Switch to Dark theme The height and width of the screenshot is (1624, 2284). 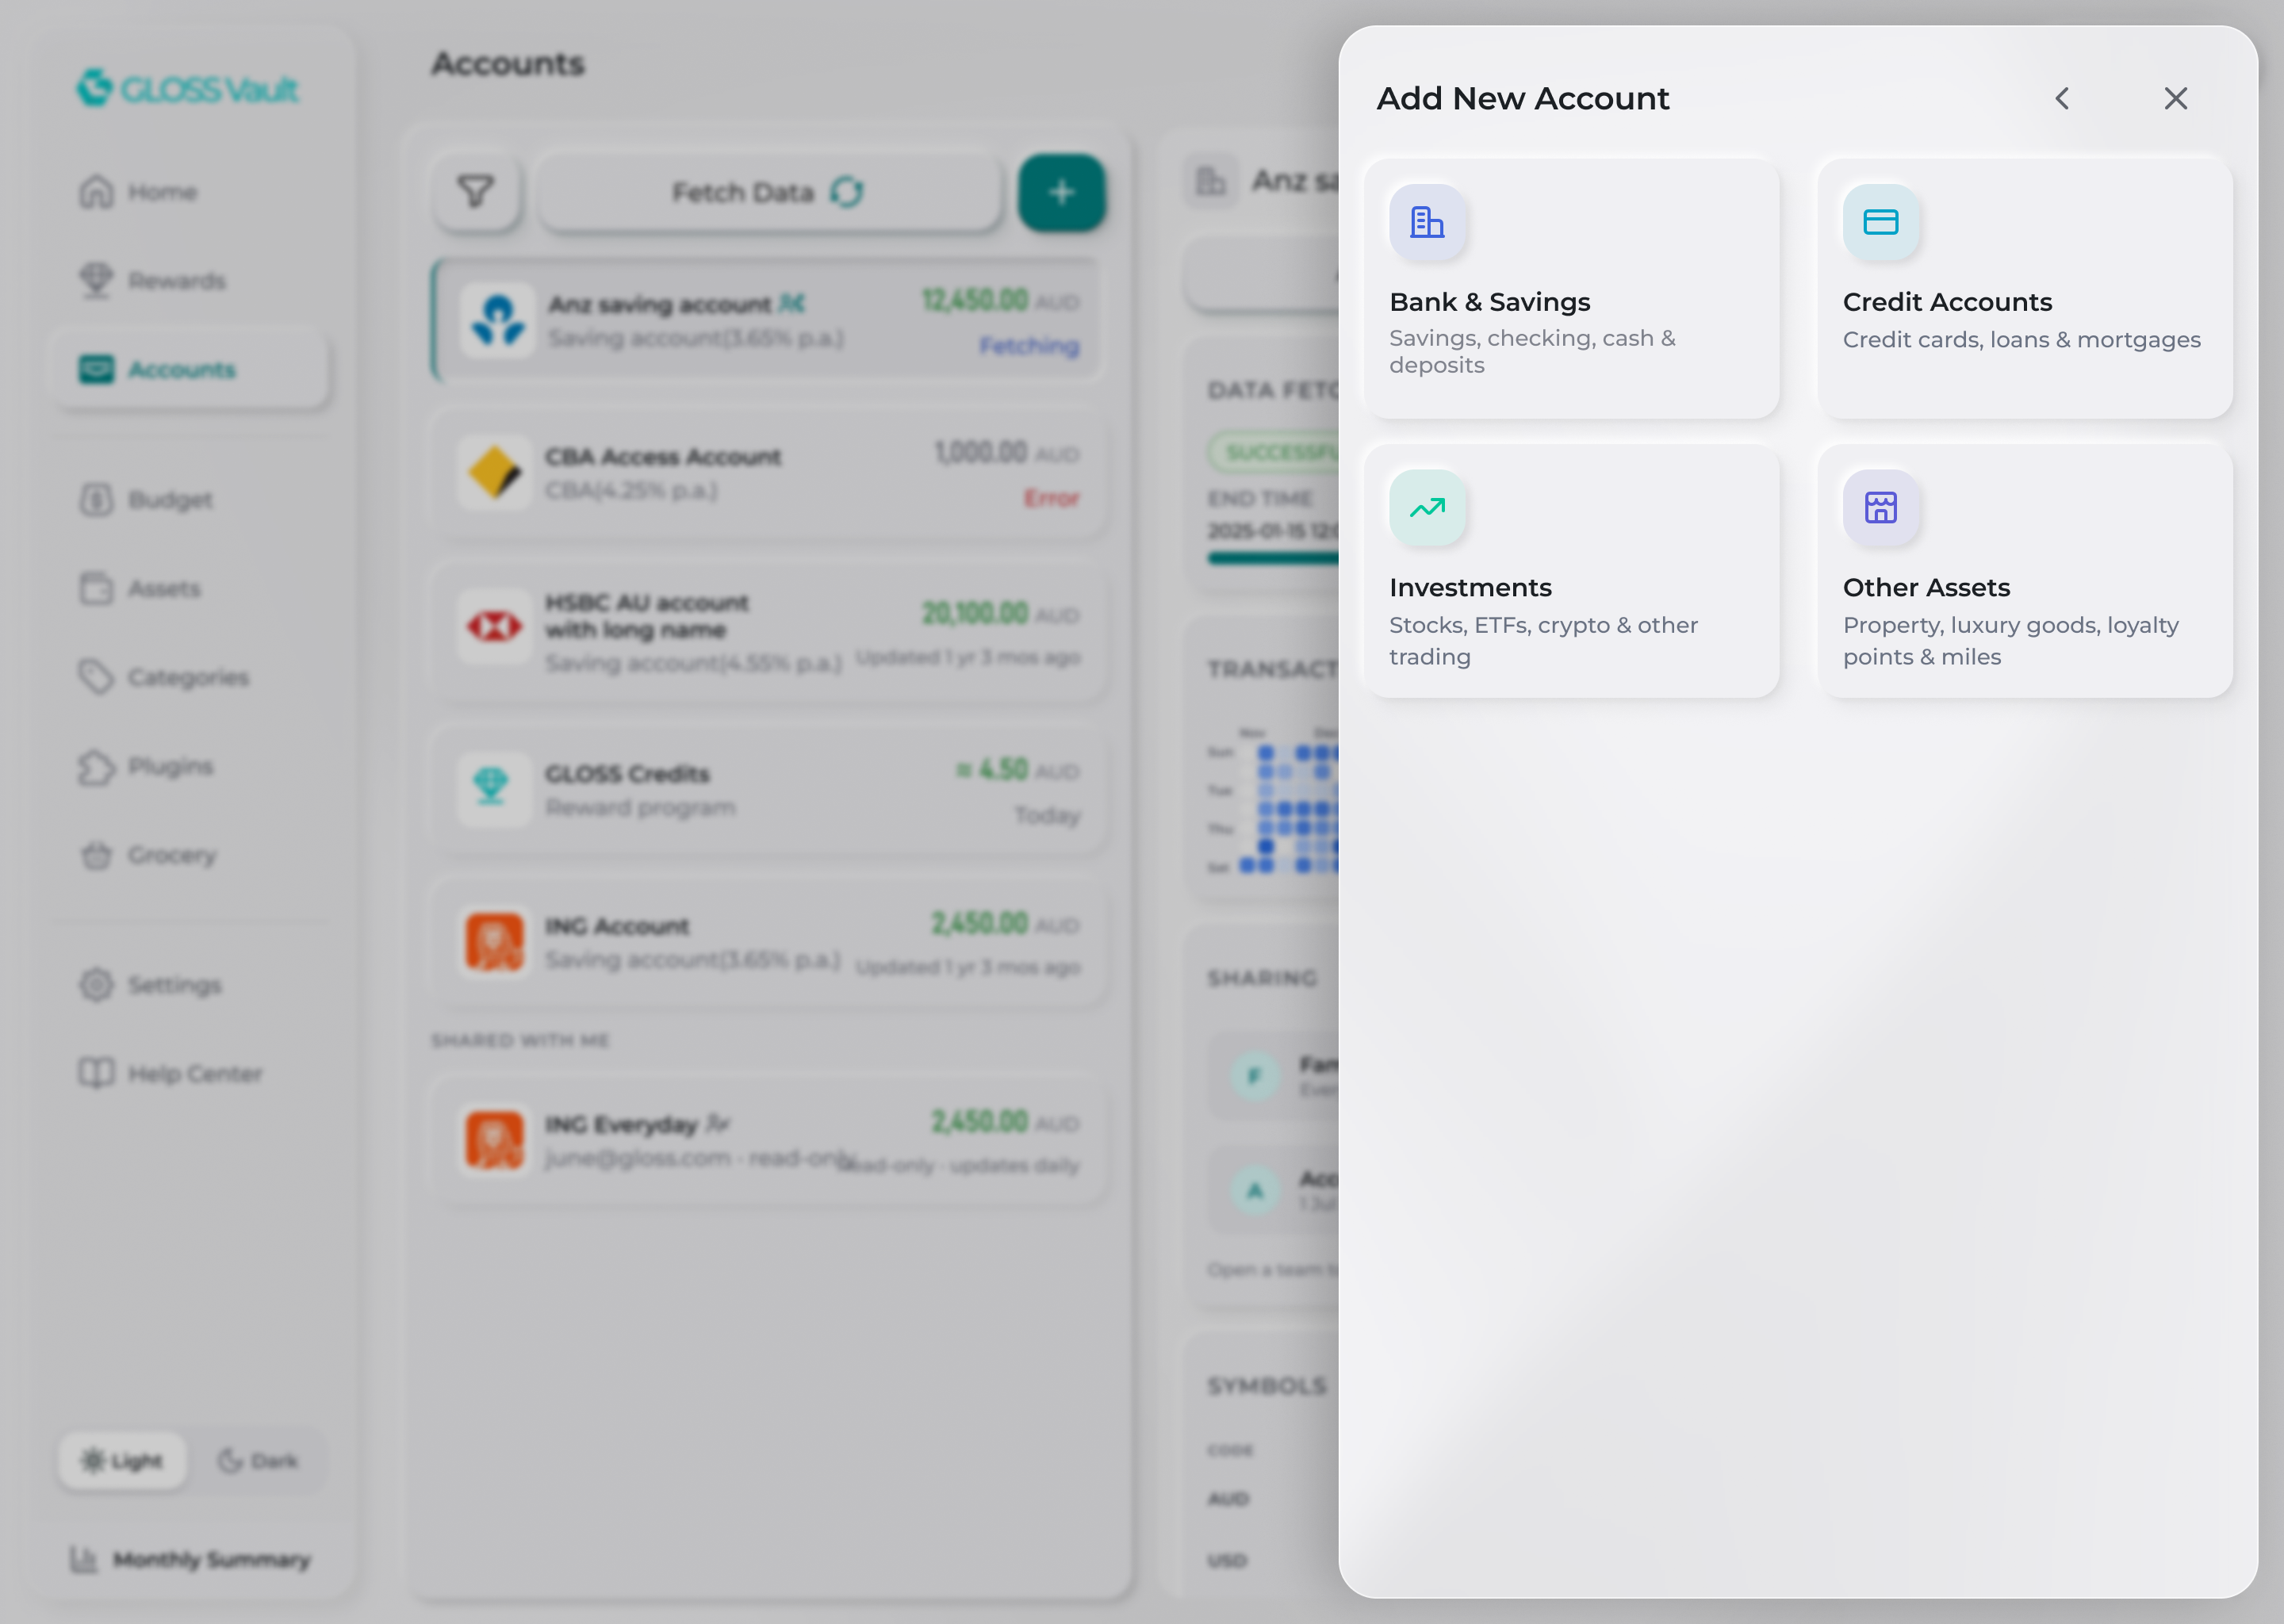pos(258,1461)
